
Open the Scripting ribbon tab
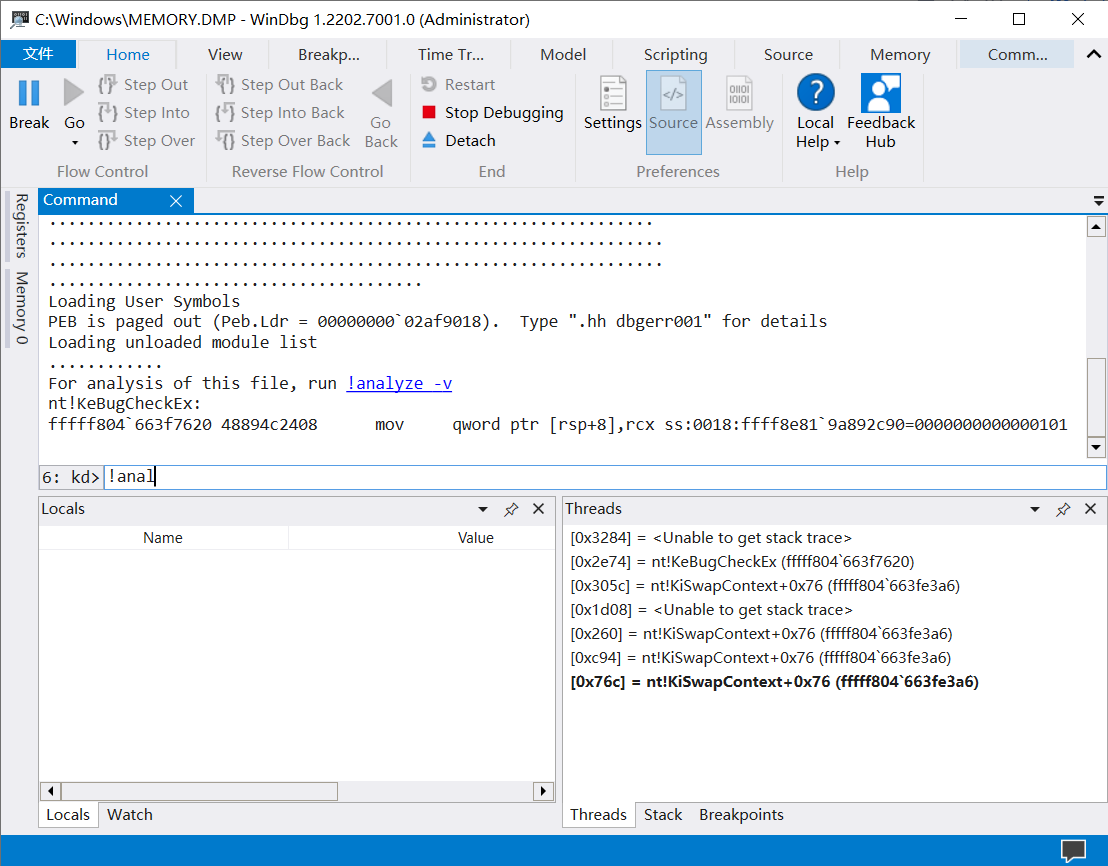coord(675,54)
